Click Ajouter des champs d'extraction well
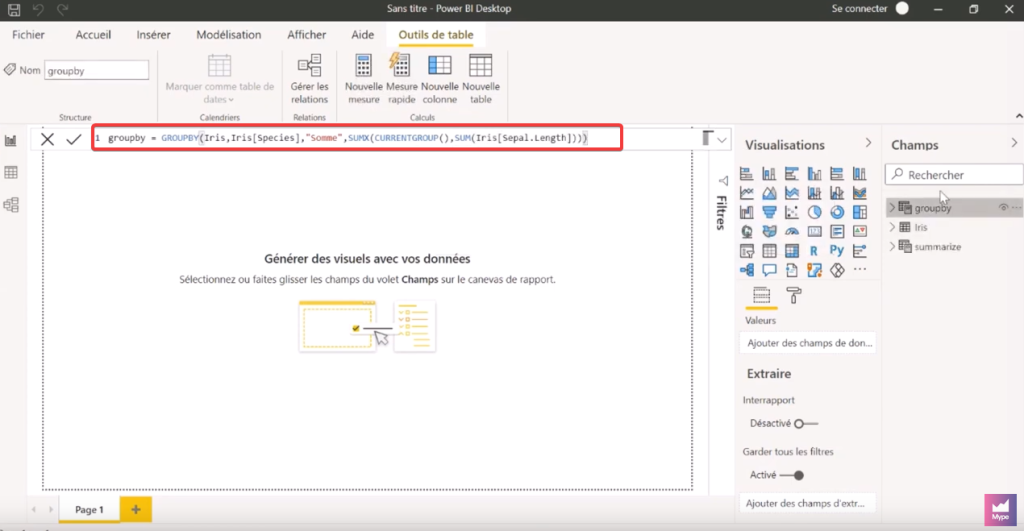1024x531 pixels. coord(808,504)
